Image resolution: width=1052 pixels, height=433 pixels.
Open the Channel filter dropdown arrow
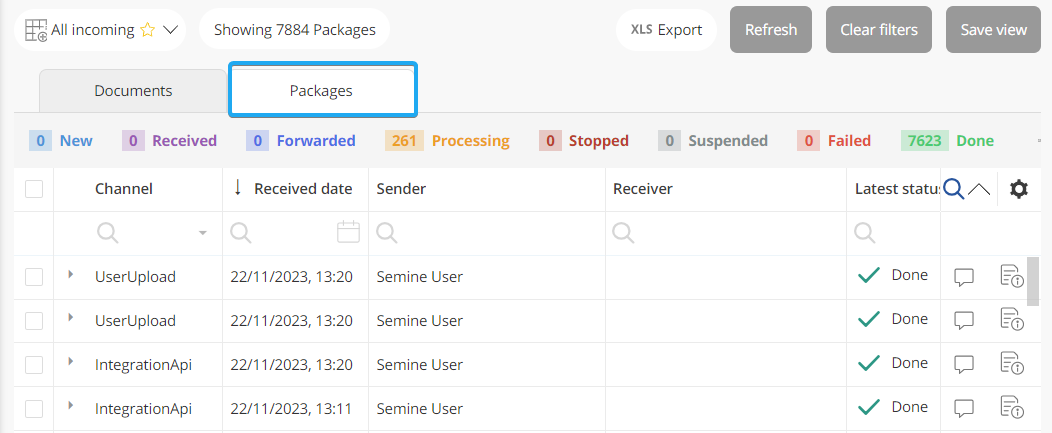click(203, 233)
